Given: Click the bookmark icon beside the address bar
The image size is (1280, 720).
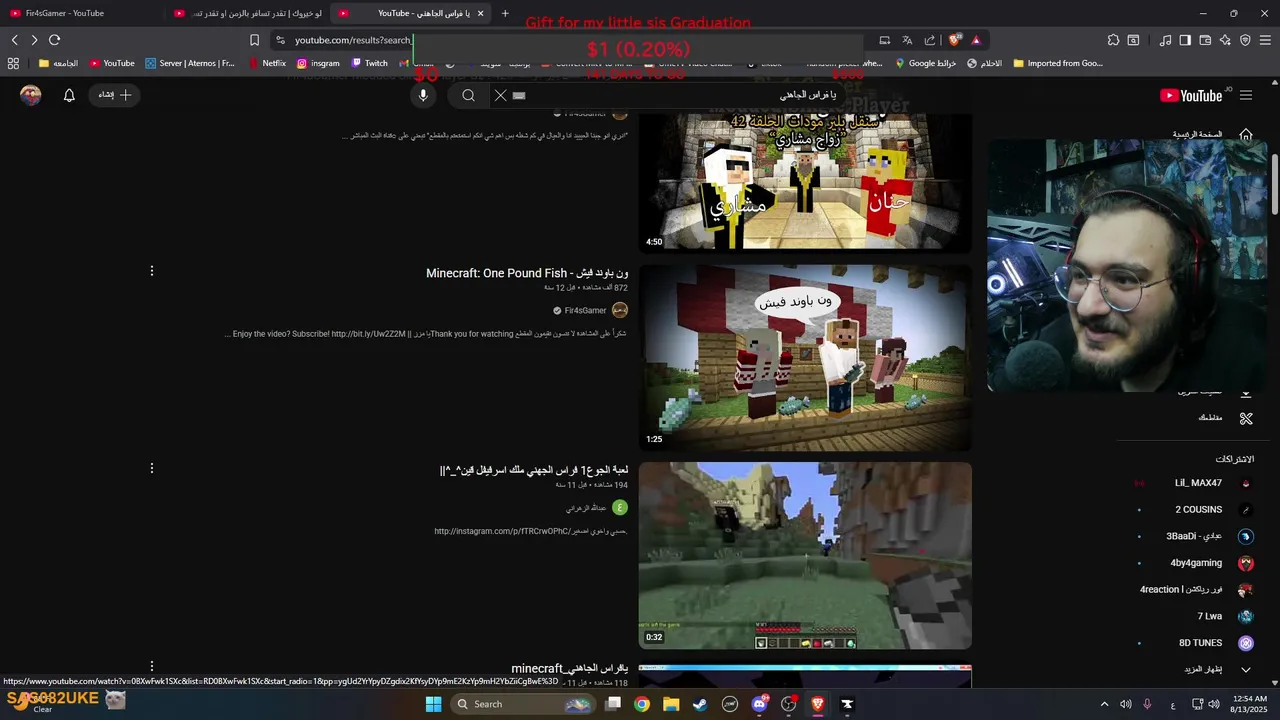Looking at the screenshot, I should point(254,40).
